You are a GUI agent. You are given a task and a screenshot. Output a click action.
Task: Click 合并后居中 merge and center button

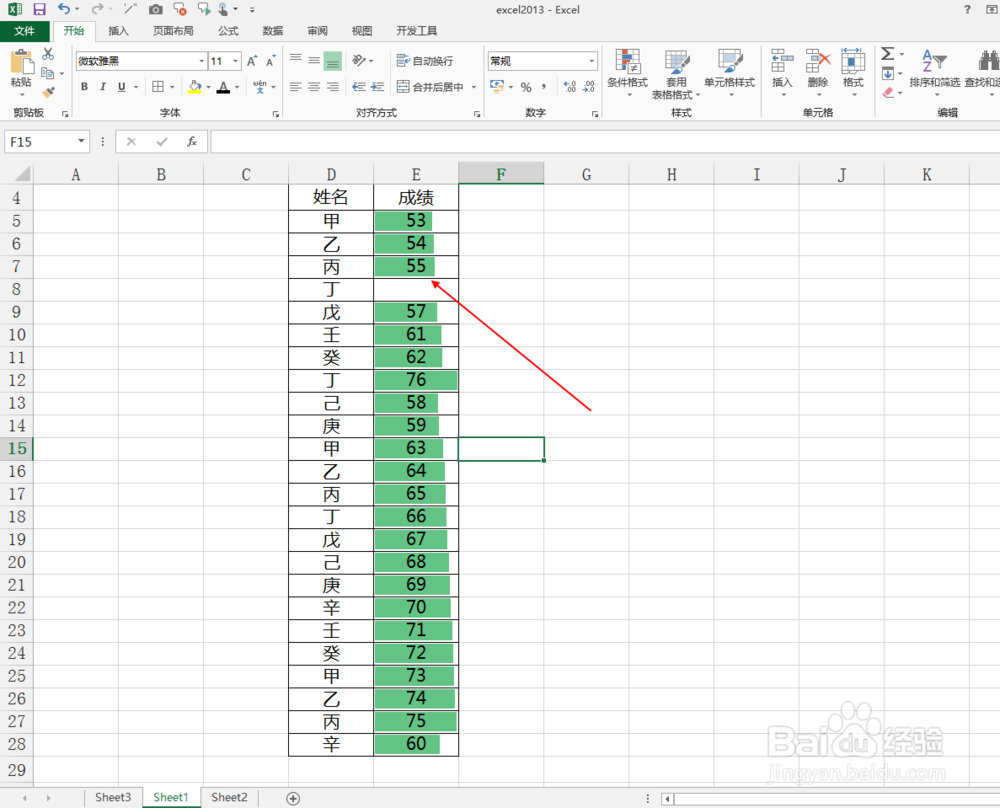[430, 87]
